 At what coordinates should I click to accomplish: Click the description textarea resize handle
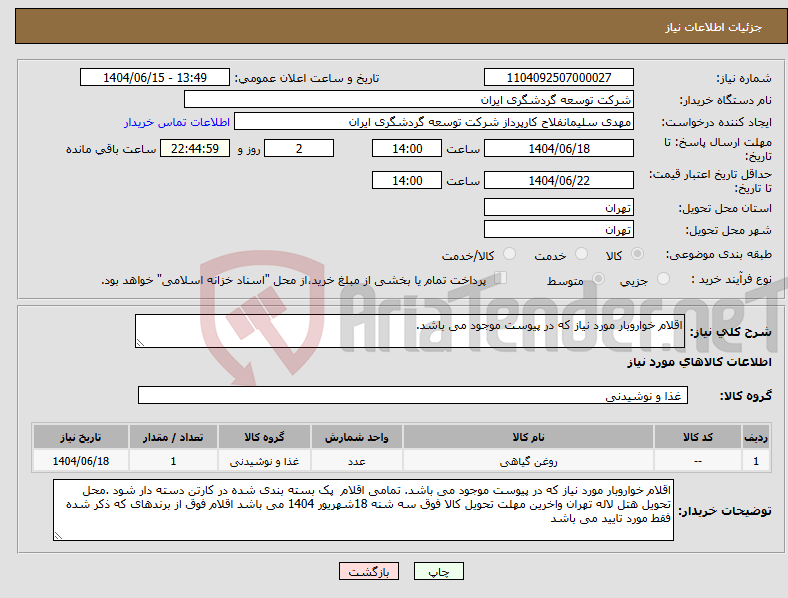pyautogui.click(x=140, y=342)
